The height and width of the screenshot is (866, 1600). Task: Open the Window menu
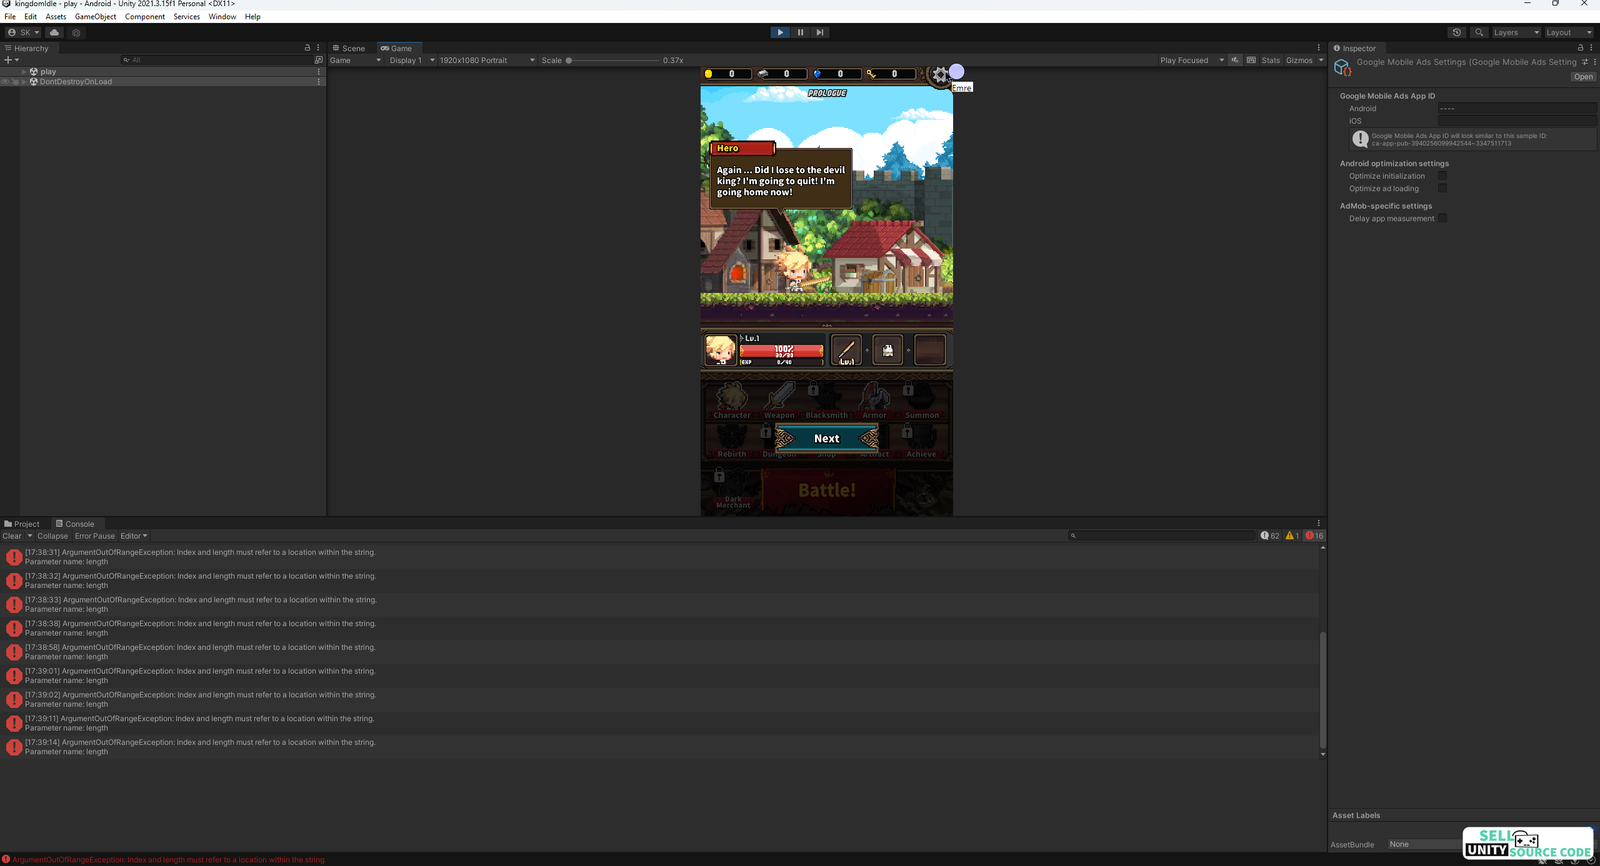[x=222, y=17]
